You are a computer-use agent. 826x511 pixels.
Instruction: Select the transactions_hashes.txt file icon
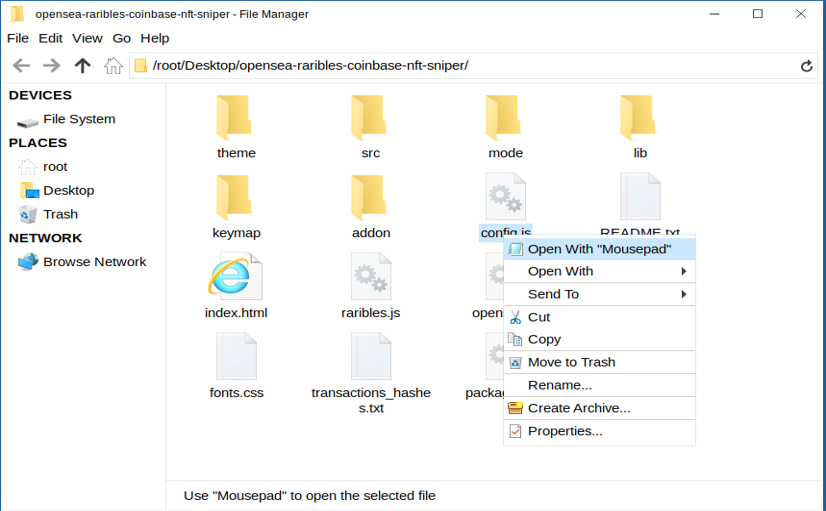371,357
